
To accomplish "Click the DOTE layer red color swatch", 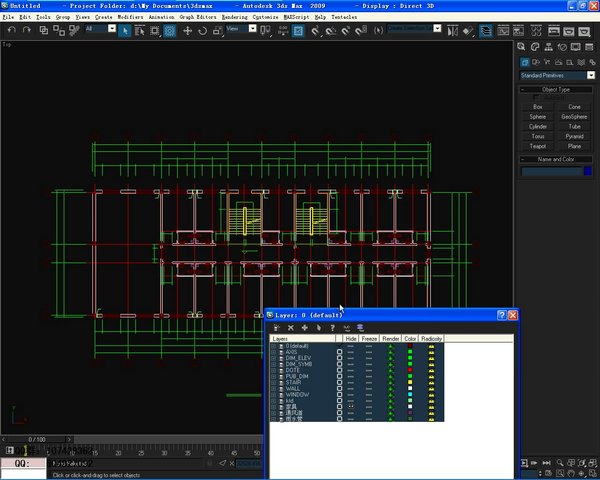I will [x=410, y=370].
